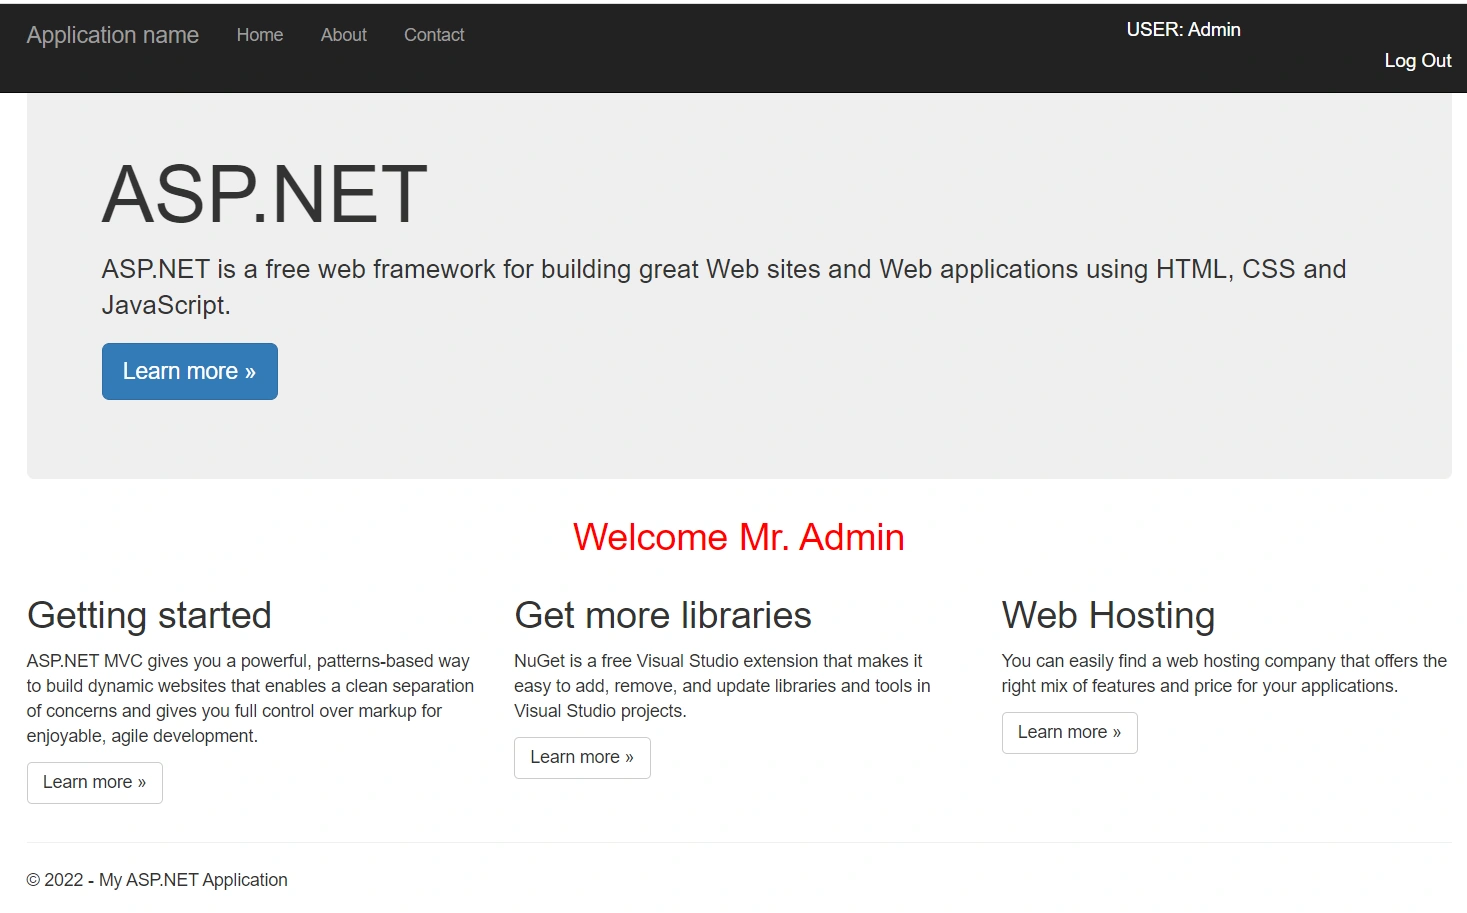Image resolution: width=1467 pixels, height=913 pixels.
Task: Click the Welcome Mr. Admin text
Action: coord(739,537)
